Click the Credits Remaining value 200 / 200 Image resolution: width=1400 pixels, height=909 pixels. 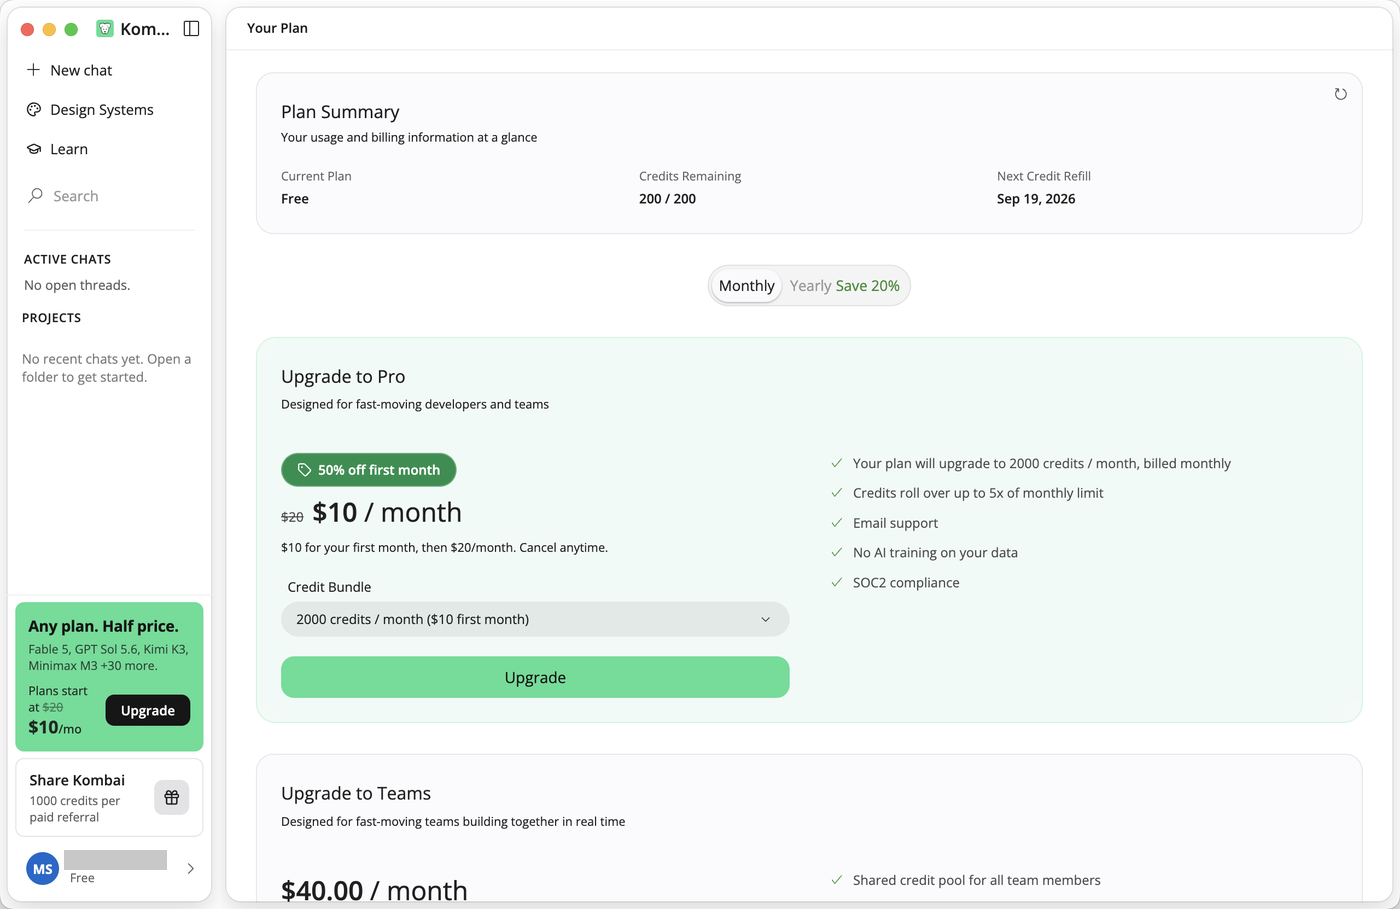[667, 199]
